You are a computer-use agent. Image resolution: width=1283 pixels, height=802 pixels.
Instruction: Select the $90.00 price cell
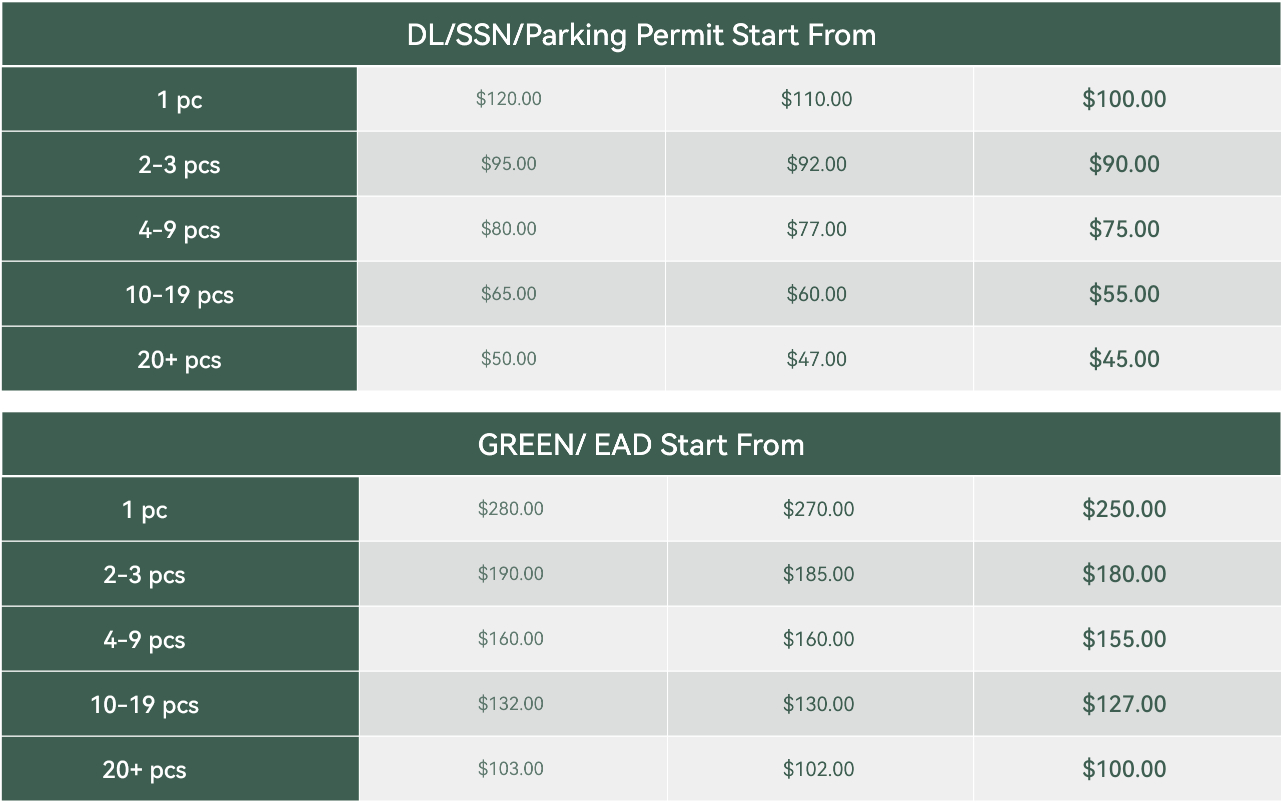pyautogui.click(x=1124, y=164)
